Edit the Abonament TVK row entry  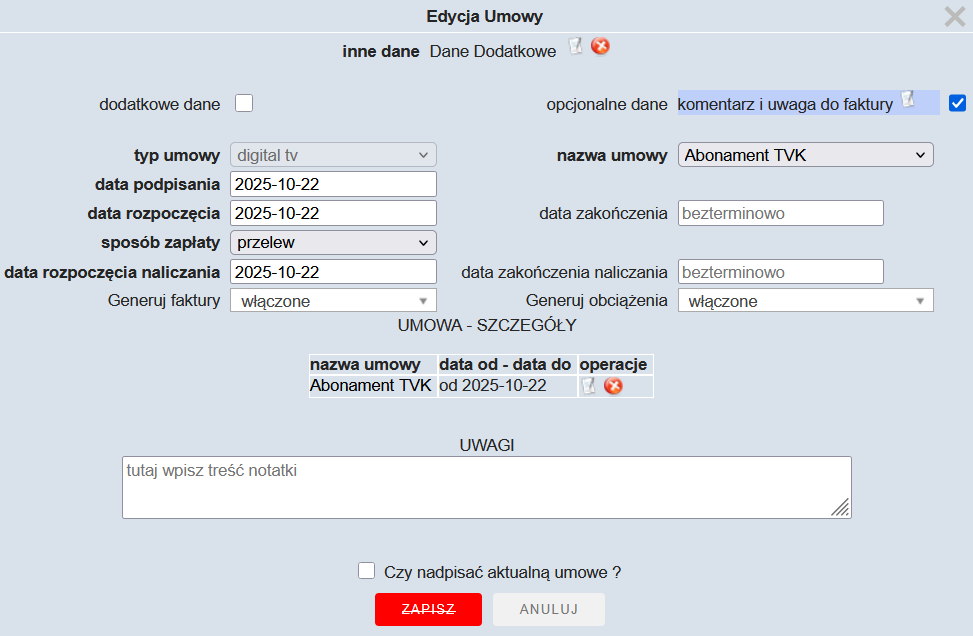(589, 386)
